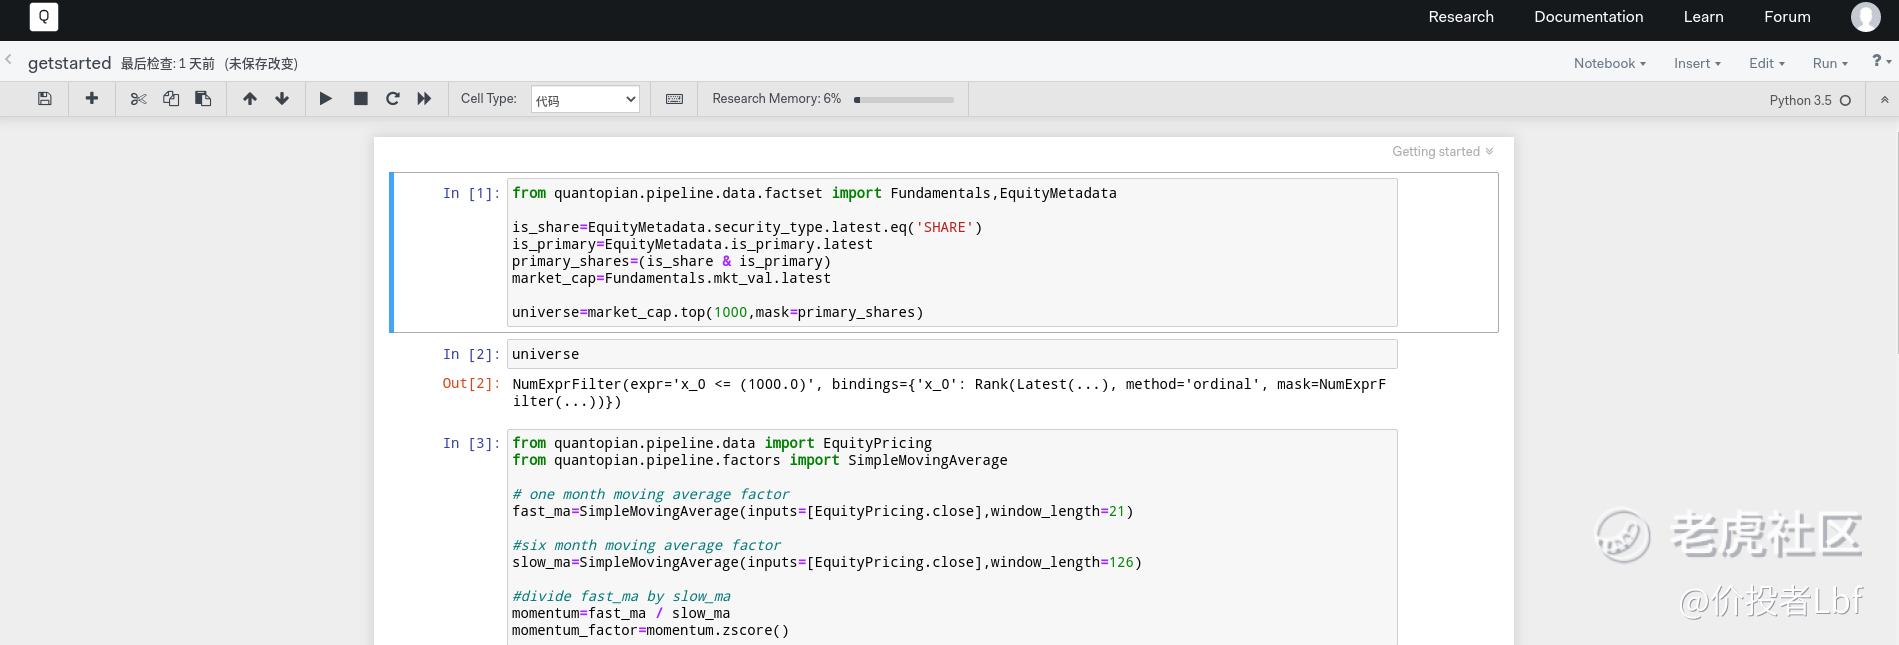
Task: Insert a new cell with plus icon
Action: click(91, 98)
